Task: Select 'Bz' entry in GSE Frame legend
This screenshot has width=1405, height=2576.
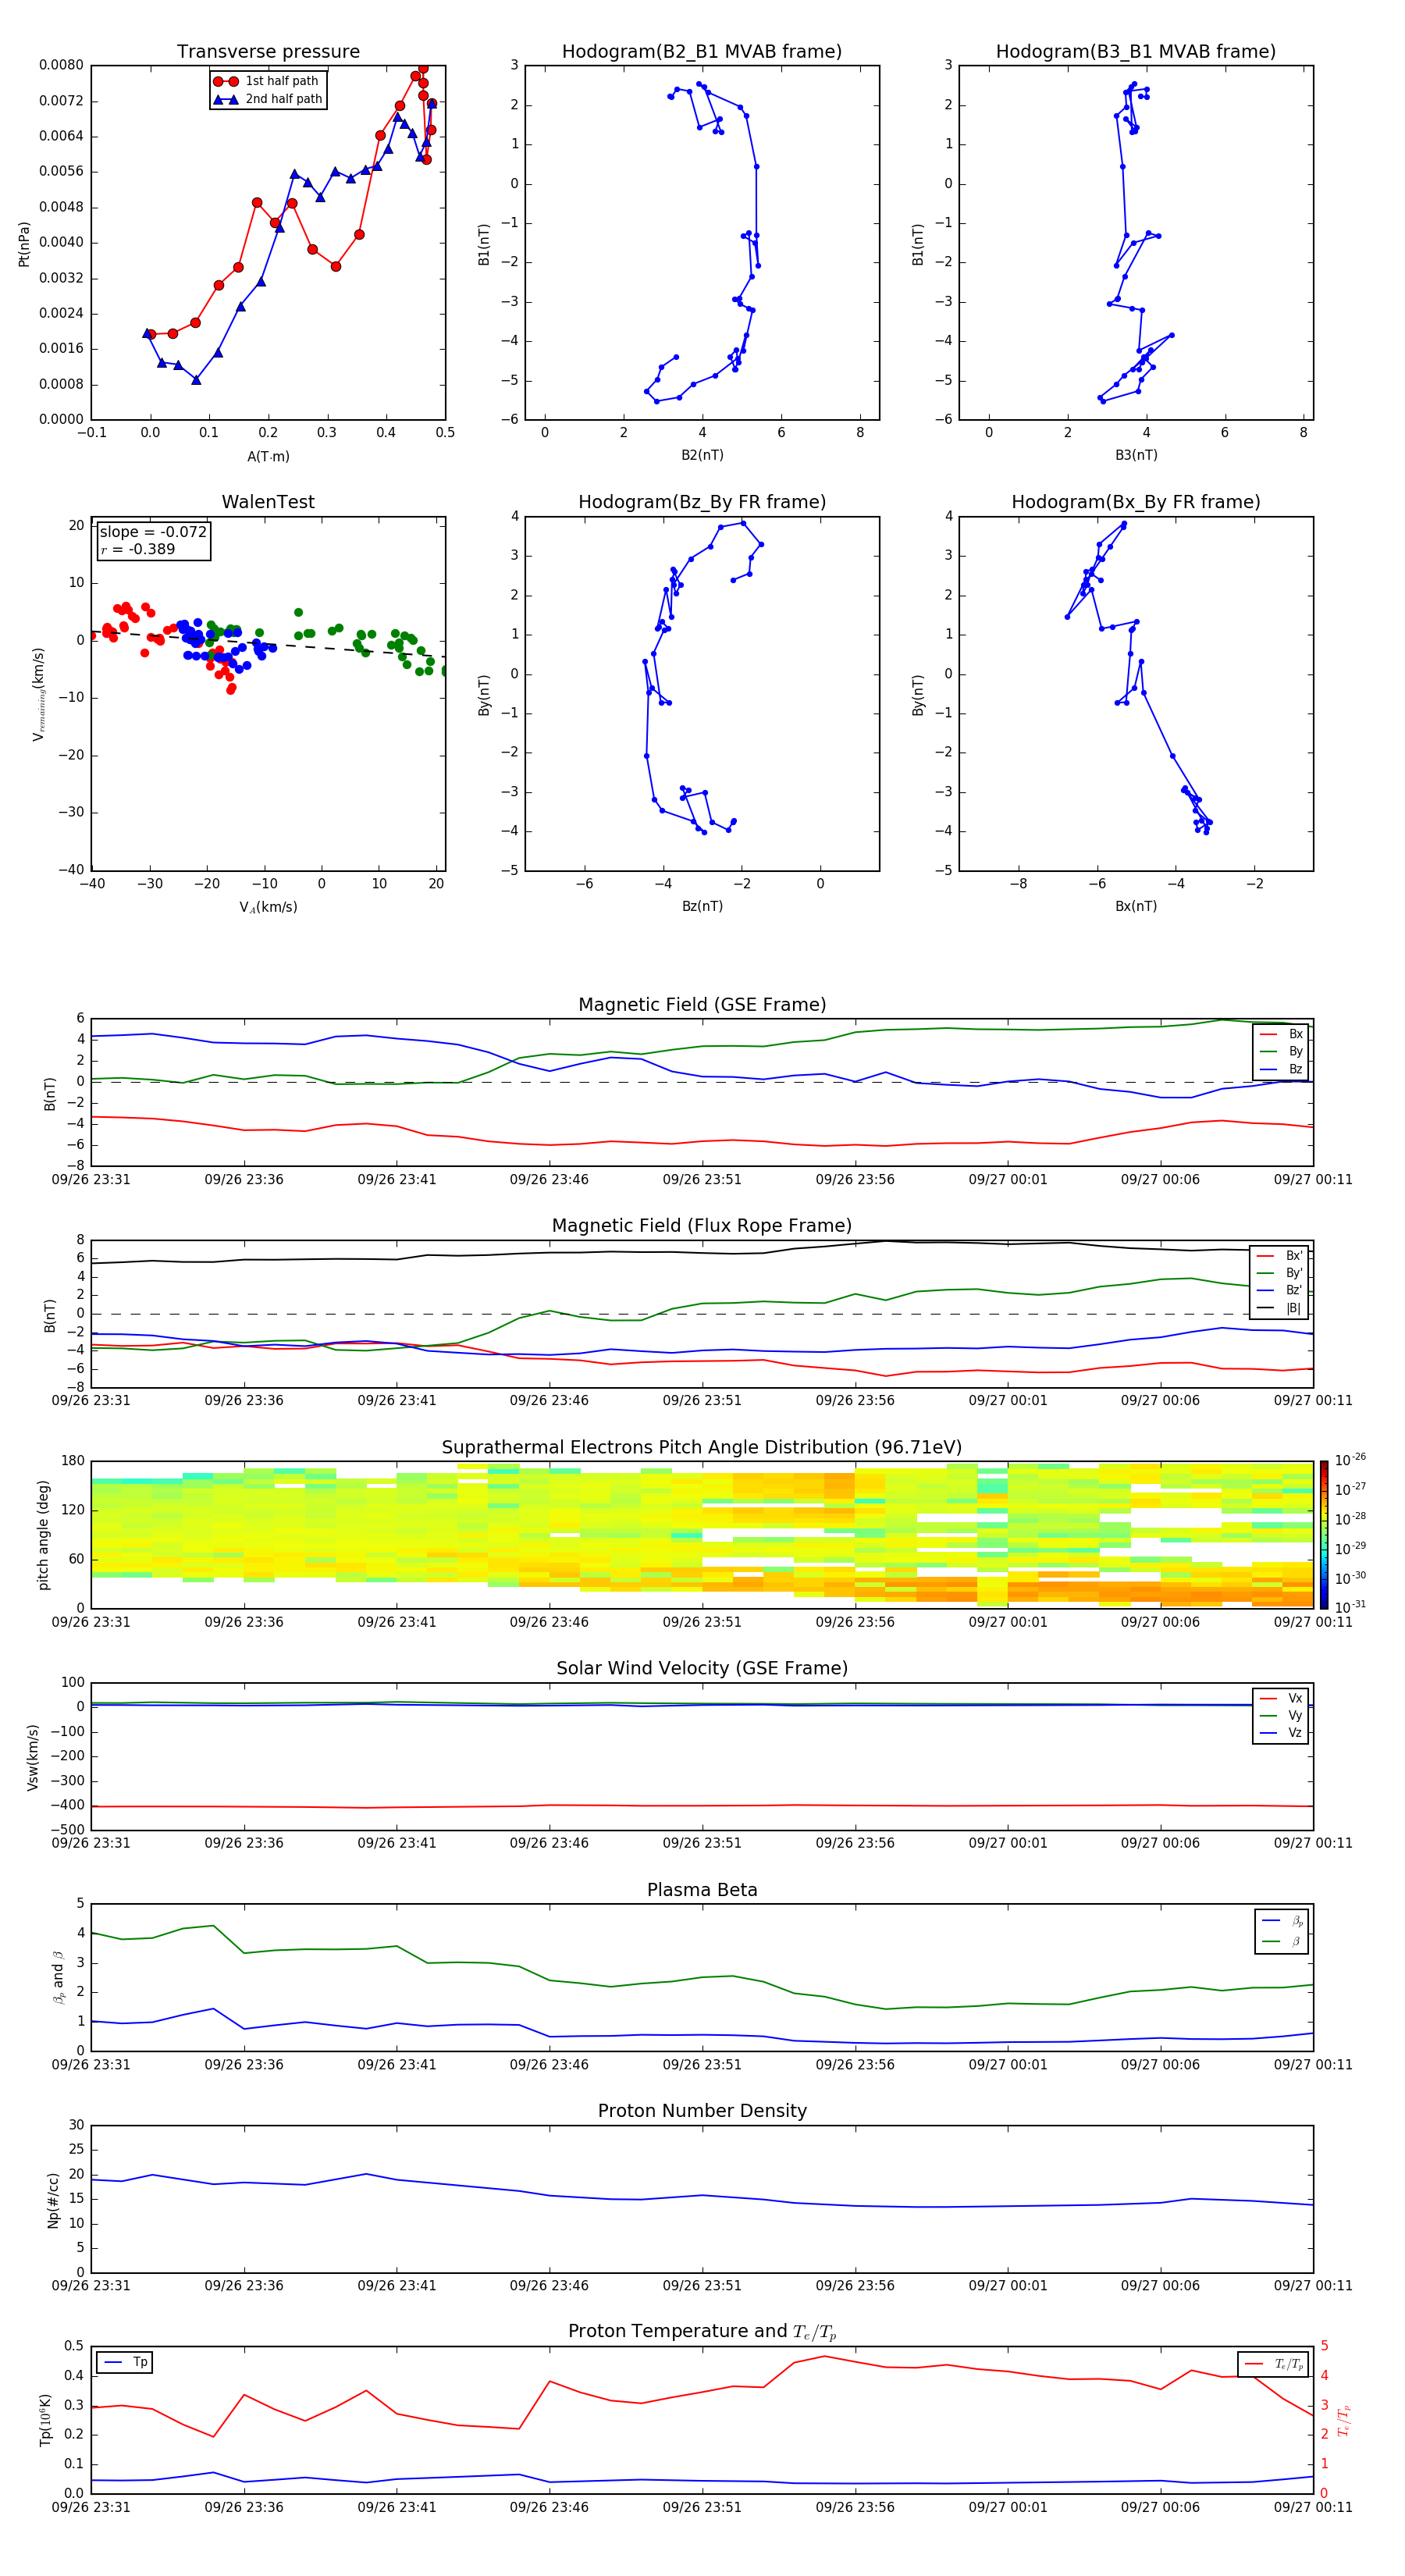Action: point(1281,1069)
